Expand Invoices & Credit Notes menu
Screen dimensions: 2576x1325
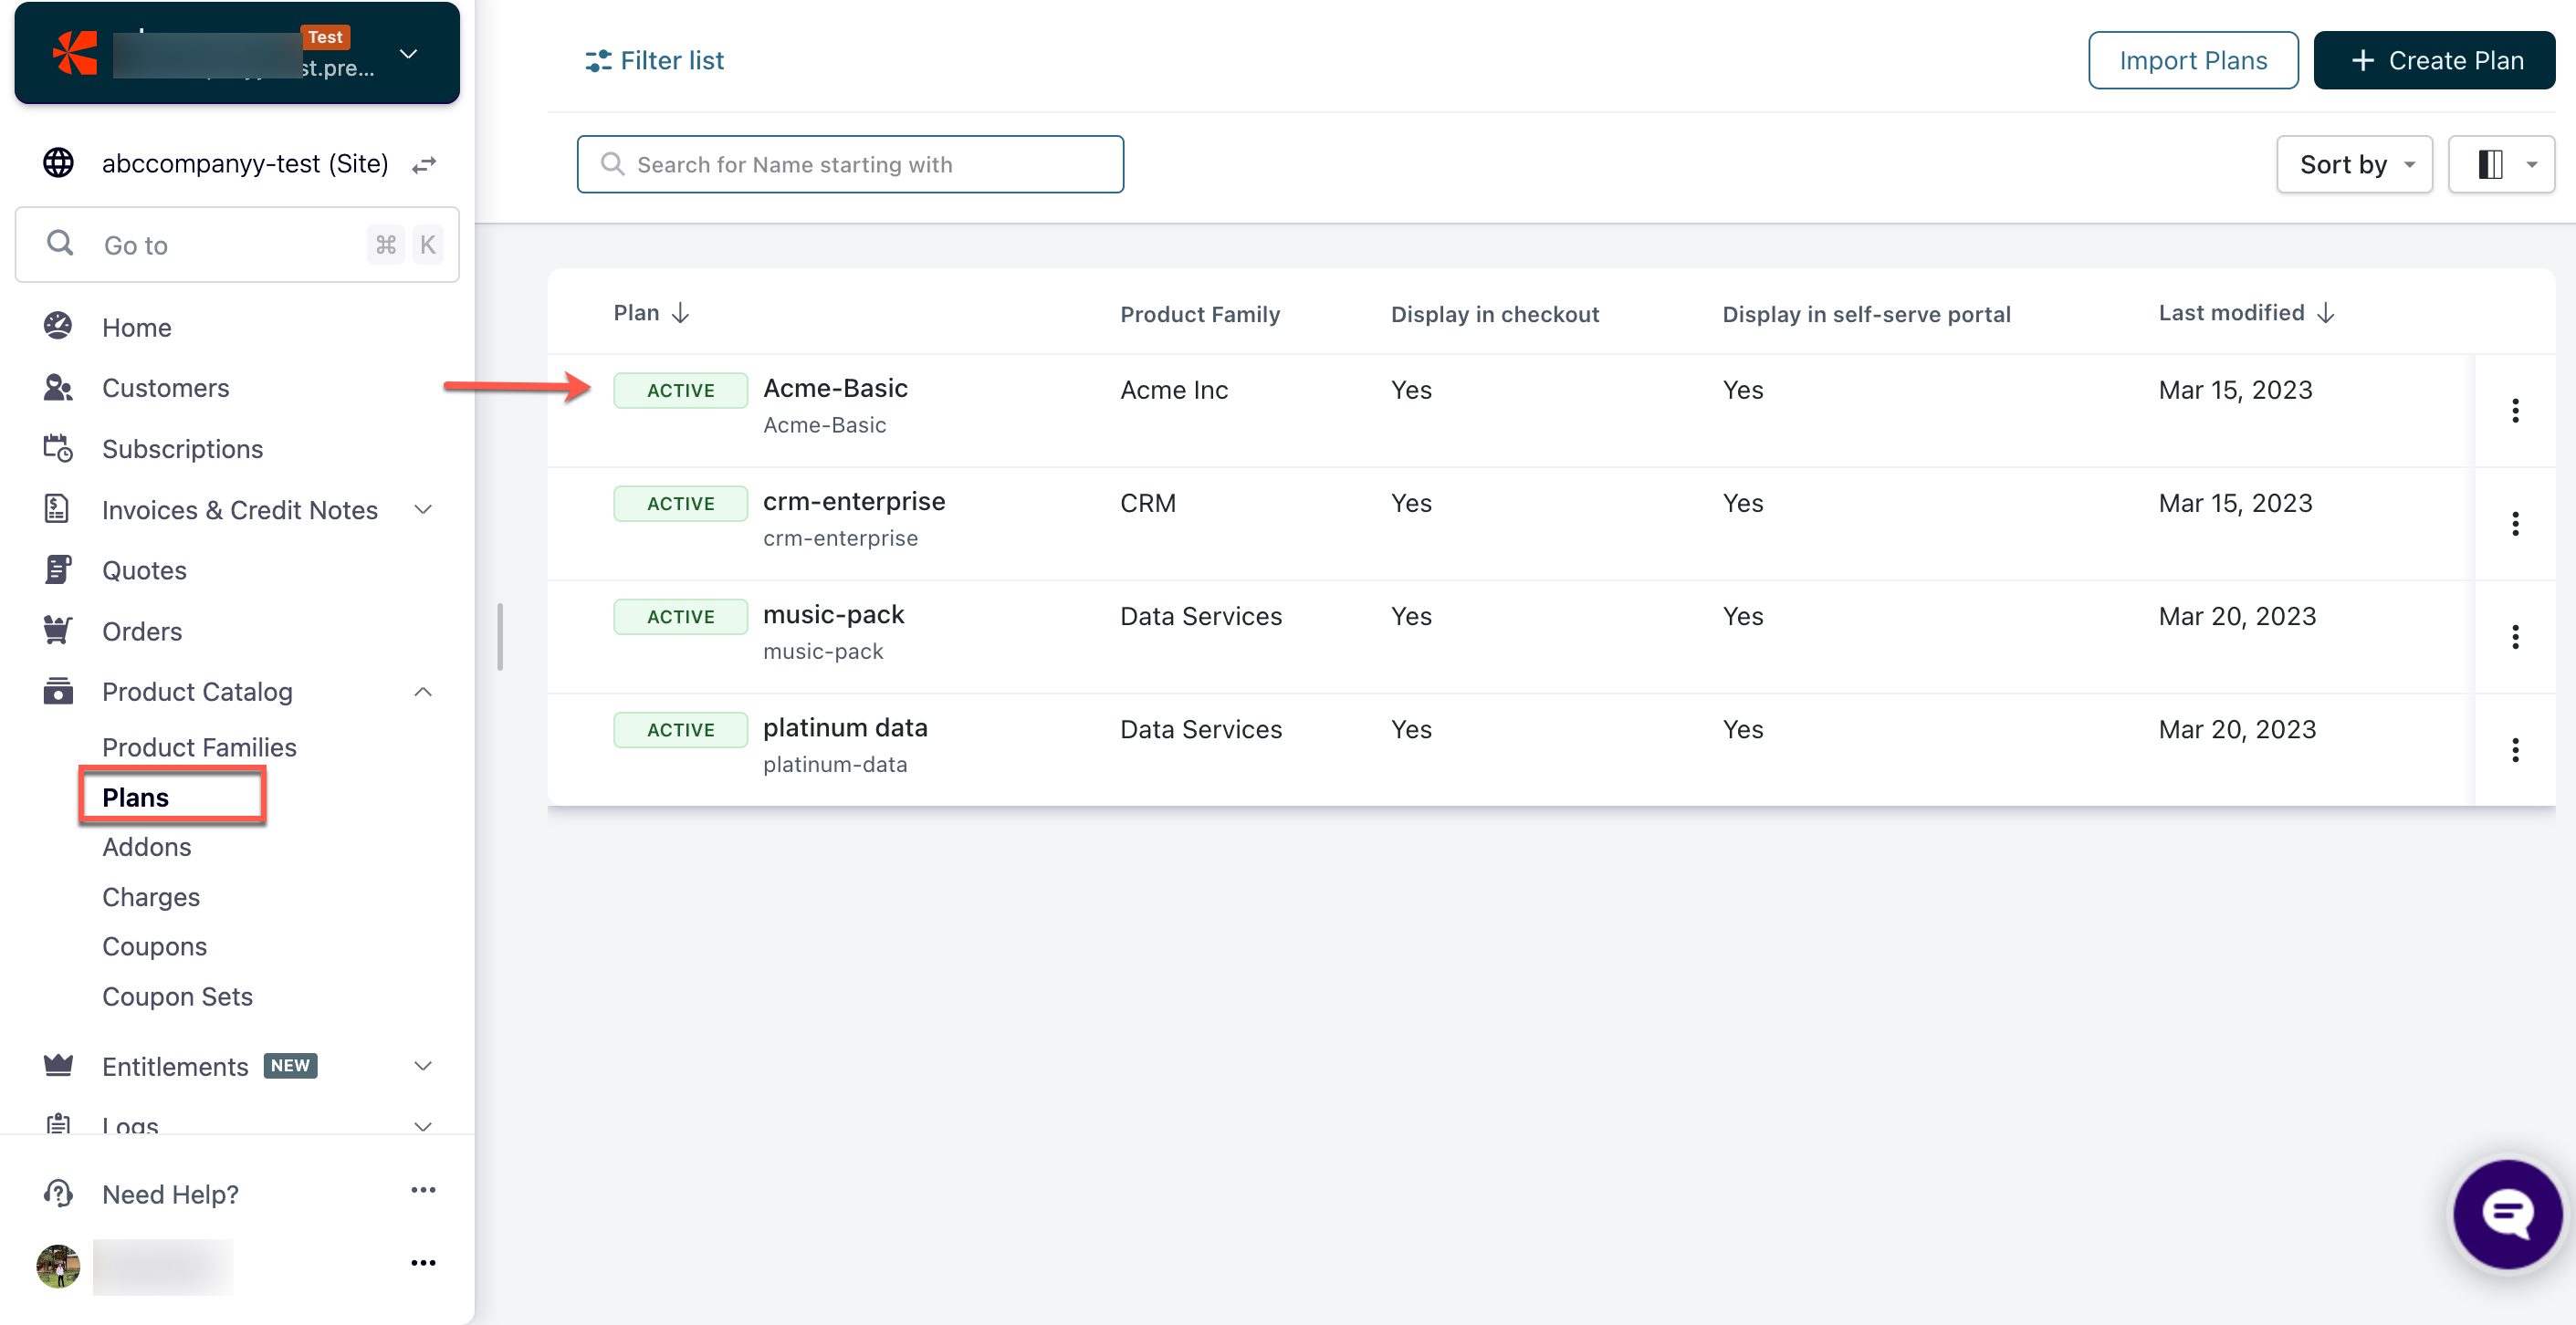[423, 510]
